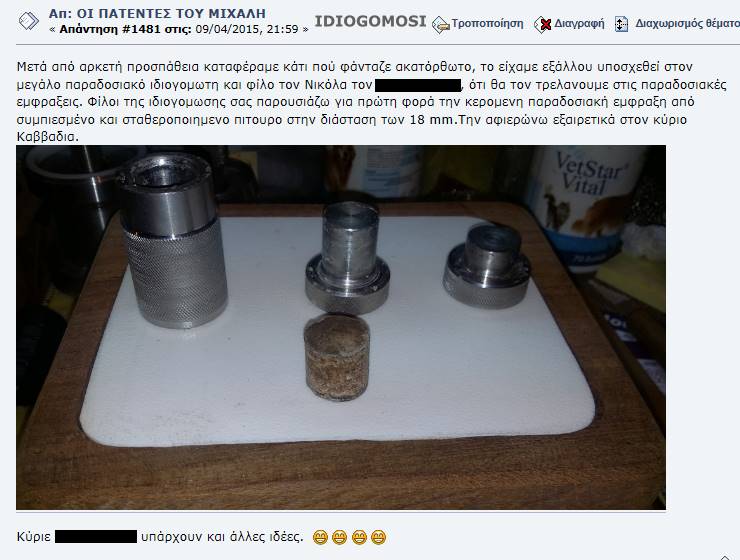This screenshot has width=740, height=560.
Task: Click the third grinning smiley emoji
Action: click(359, 537)
